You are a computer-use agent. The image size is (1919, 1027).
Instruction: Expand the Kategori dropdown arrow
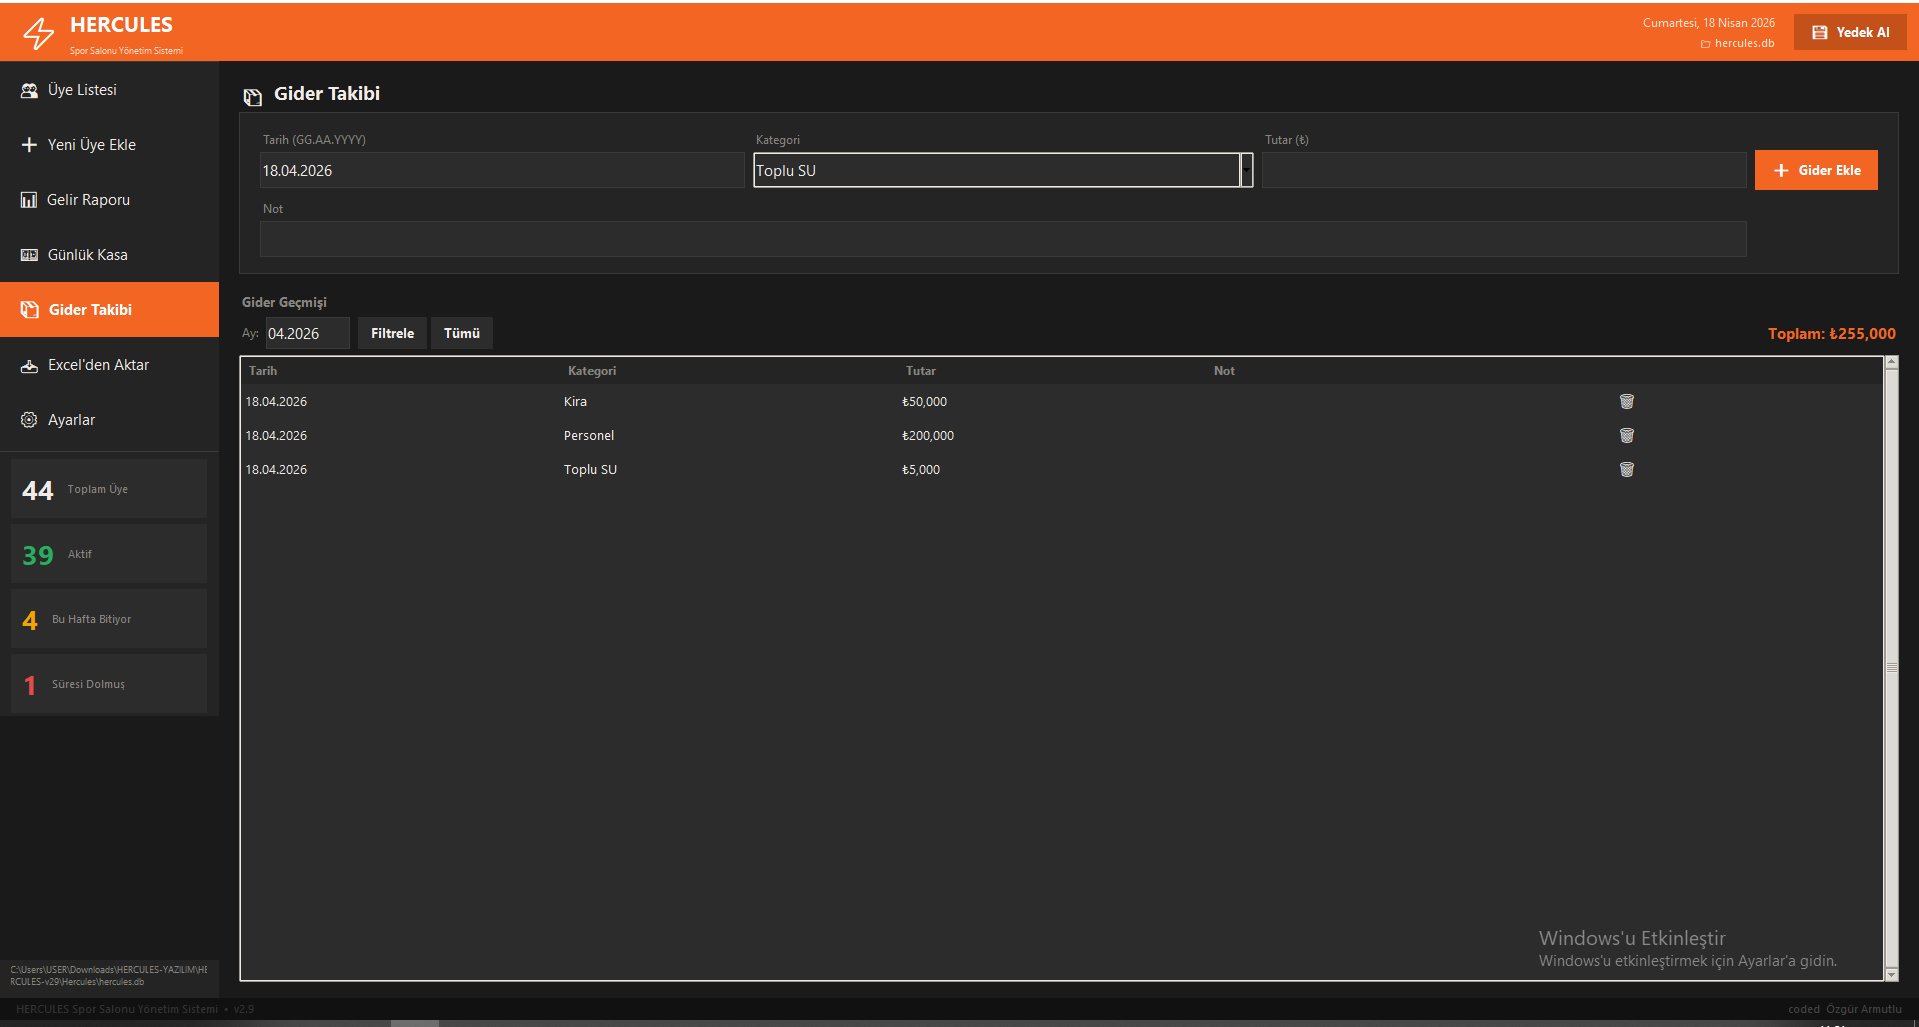point(1246,170)
